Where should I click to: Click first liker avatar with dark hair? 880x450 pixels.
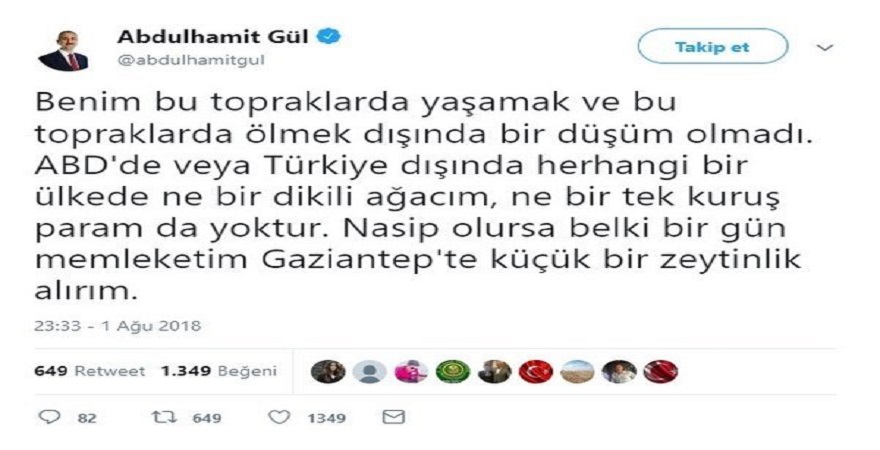[x=328, y=371]
